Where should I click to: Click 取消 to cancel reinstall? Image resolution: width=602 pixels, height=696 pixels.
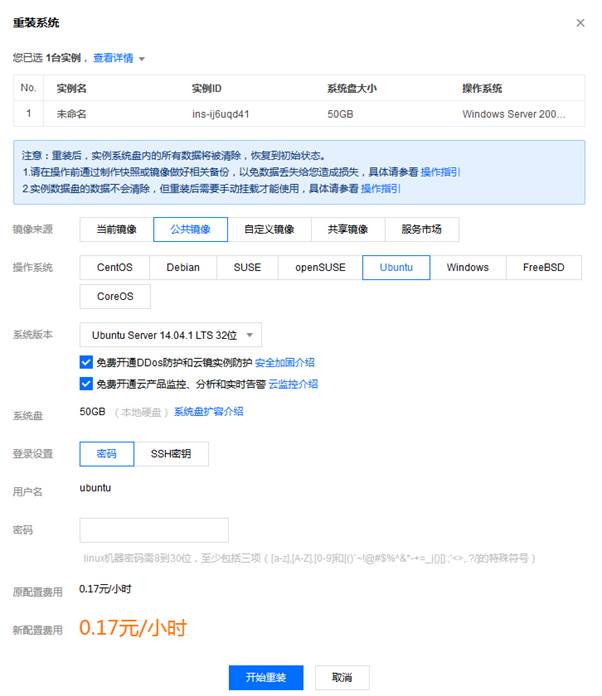click(x=342, y=677)
